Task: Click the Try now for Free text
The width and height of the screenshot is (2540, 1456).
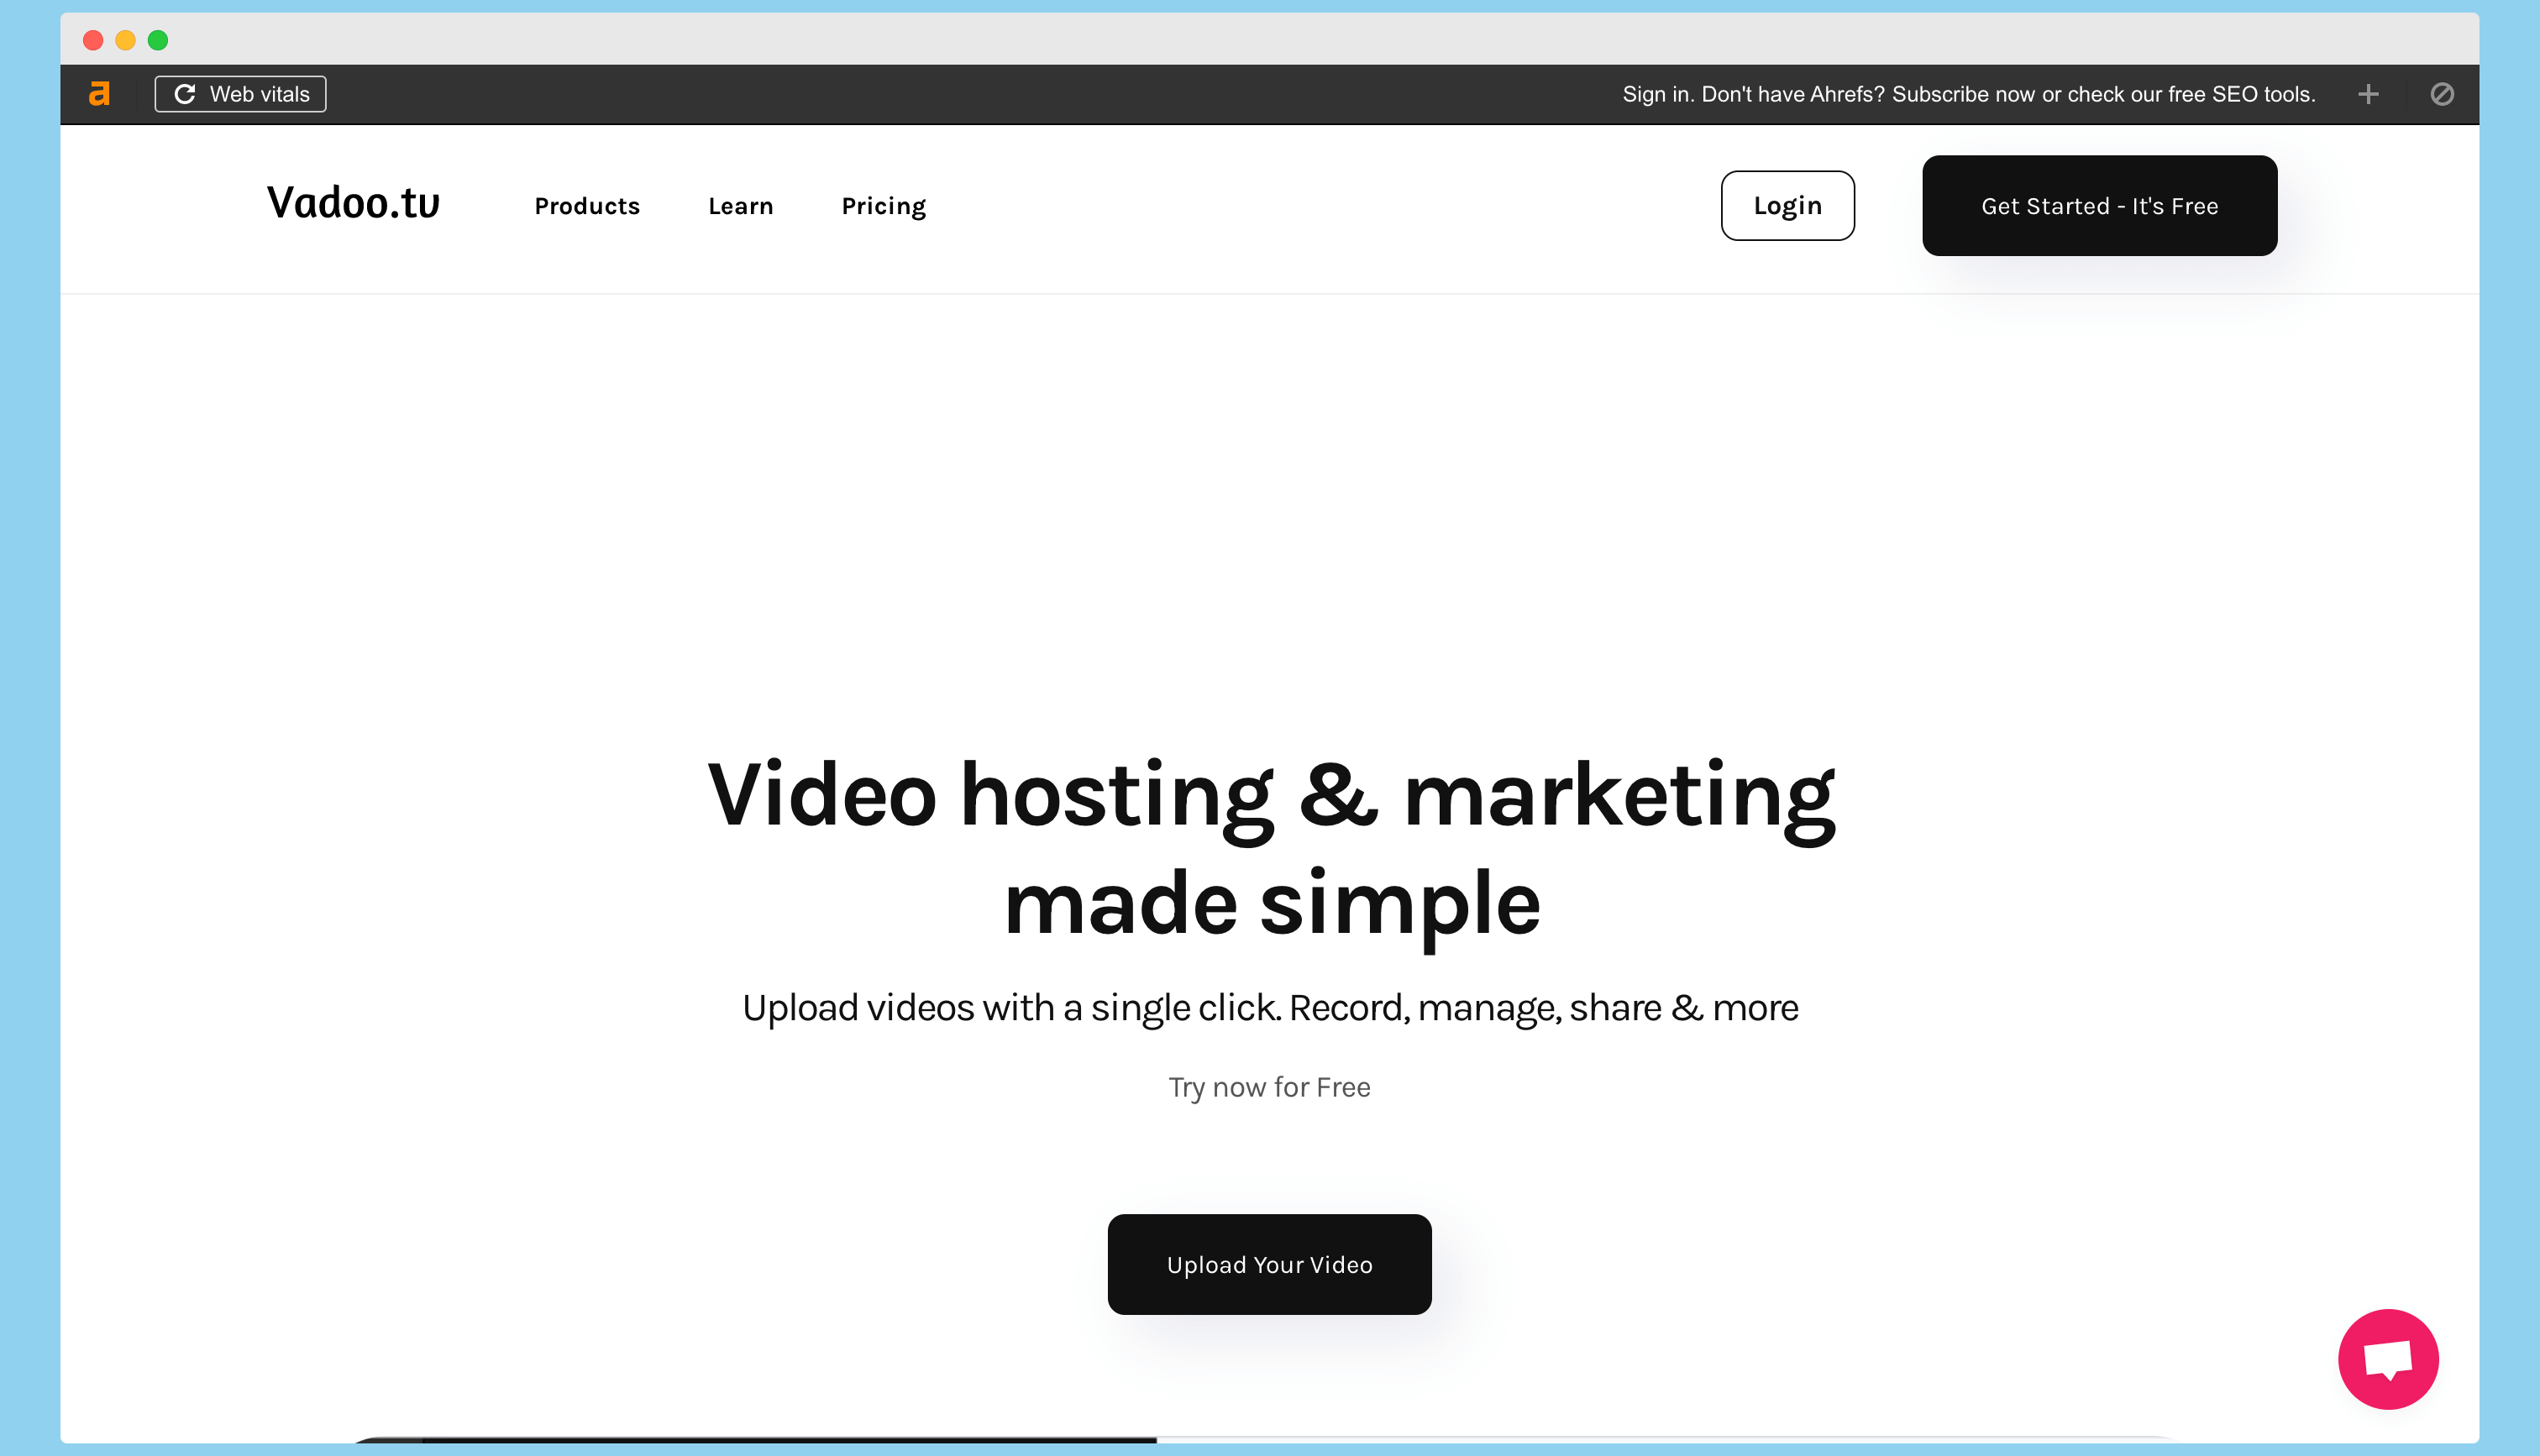Action: [1270, 1087]
